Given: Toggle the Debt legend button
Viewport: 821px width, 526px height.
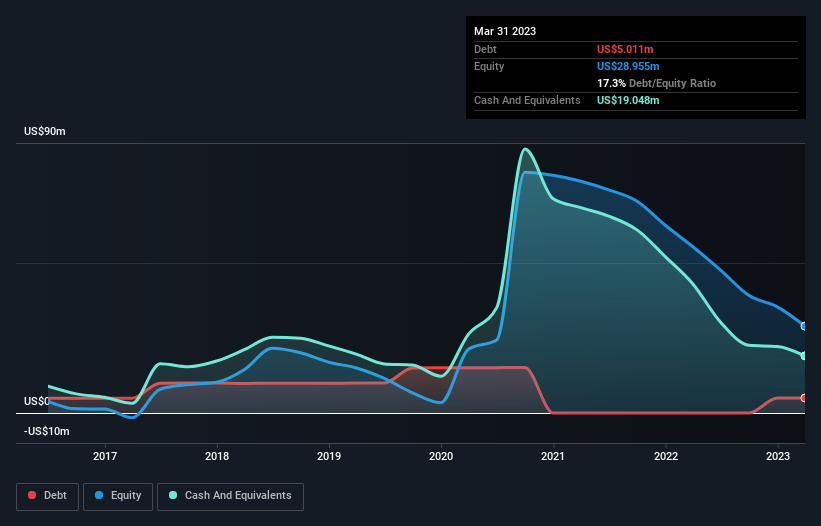Looking at the screenshot, I should (47, 496).
